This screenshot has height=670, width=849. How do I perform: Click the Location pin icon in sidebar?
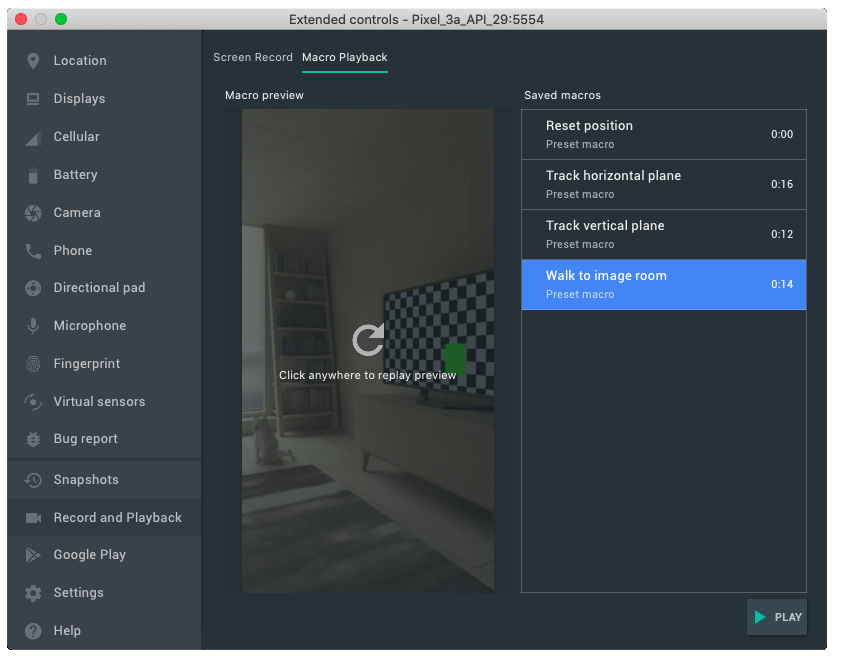(x=33, y=61)
